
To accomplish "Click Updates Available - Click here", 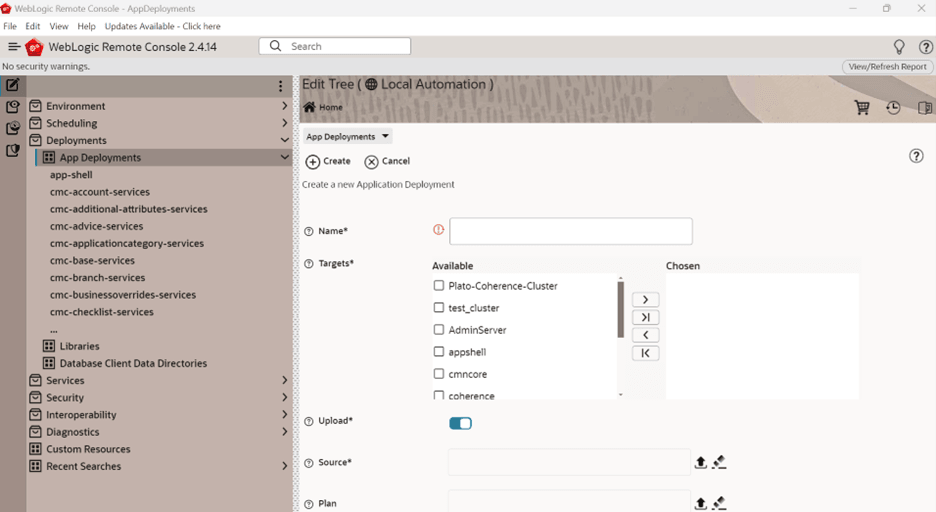I will (x=162, y=26).
